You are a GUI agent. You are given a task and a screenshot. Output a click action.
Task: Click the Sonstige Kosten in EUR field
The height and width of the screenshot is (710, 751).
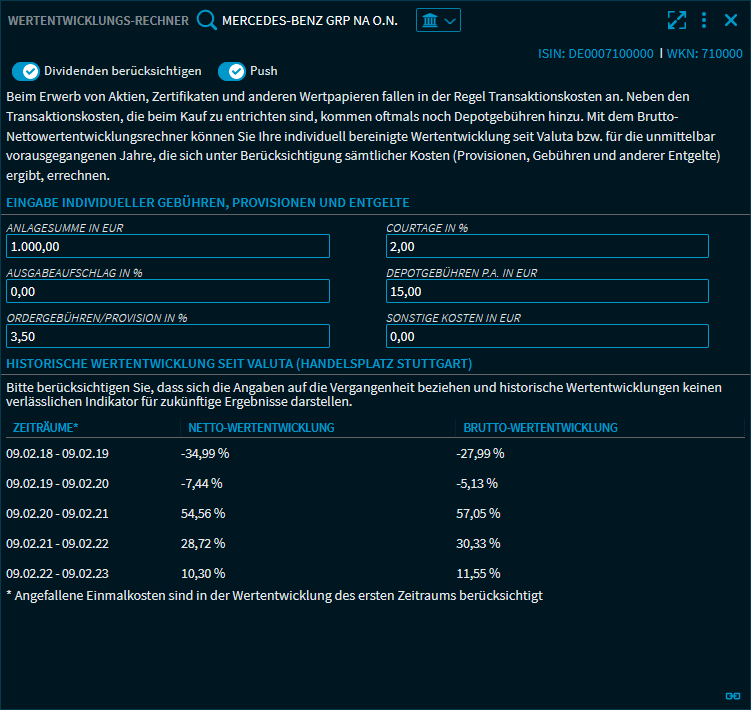click(x=547, y=336)
